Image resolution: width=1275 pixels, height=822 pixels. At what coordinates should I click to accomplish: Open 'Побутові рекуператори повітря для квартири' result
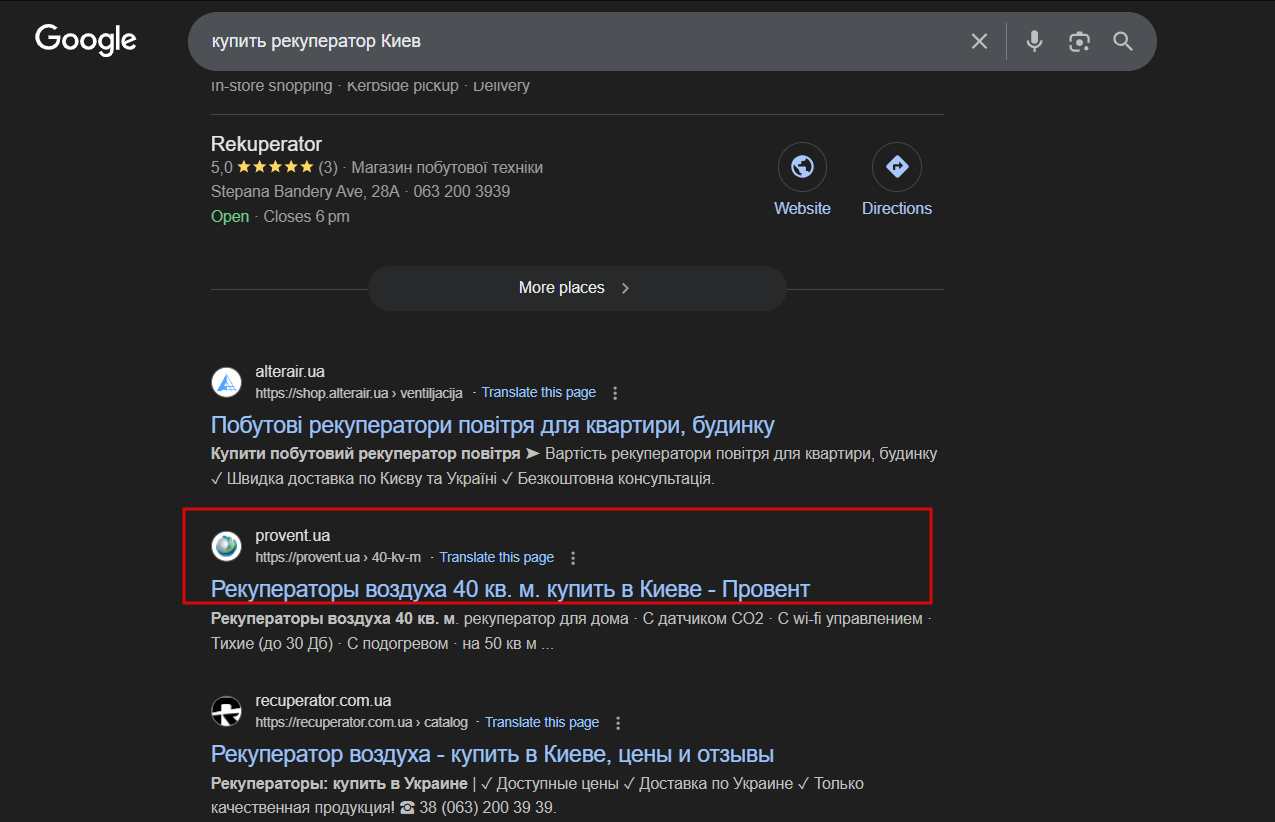[493, 424]
